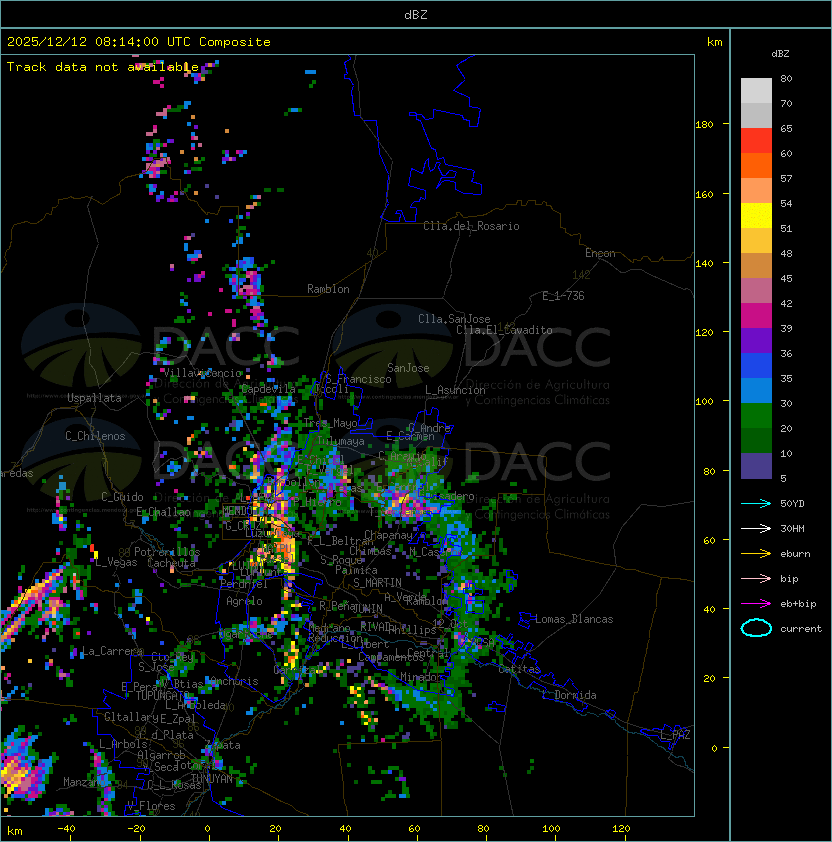Pick the light gray top swatch of scale
This screenshot has height=842, width=832.
[756, 90]
